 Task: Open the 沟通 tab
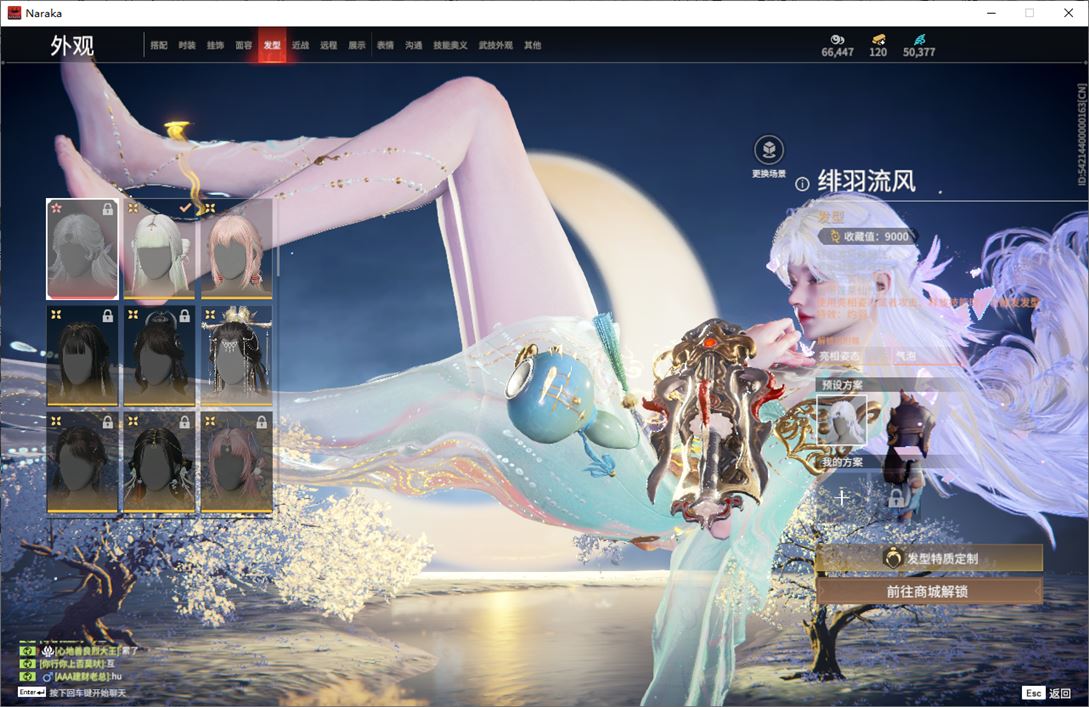coord(414,45)
